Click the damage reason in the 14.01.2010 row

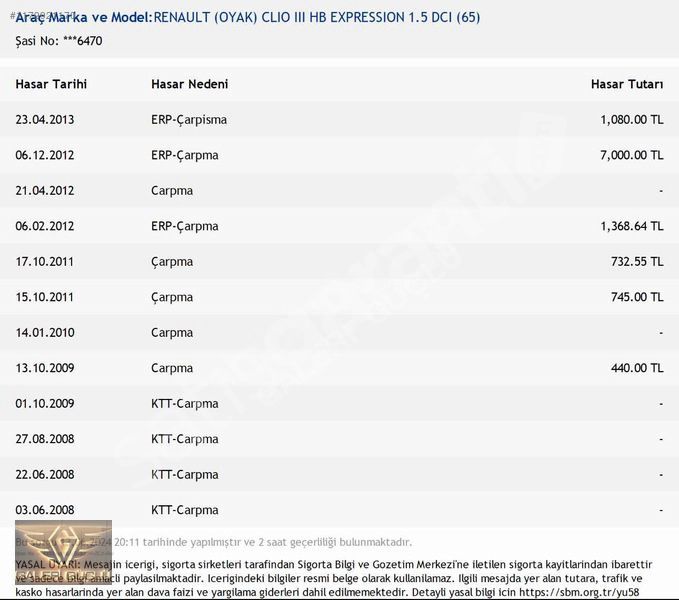click(x=171, y=333)
